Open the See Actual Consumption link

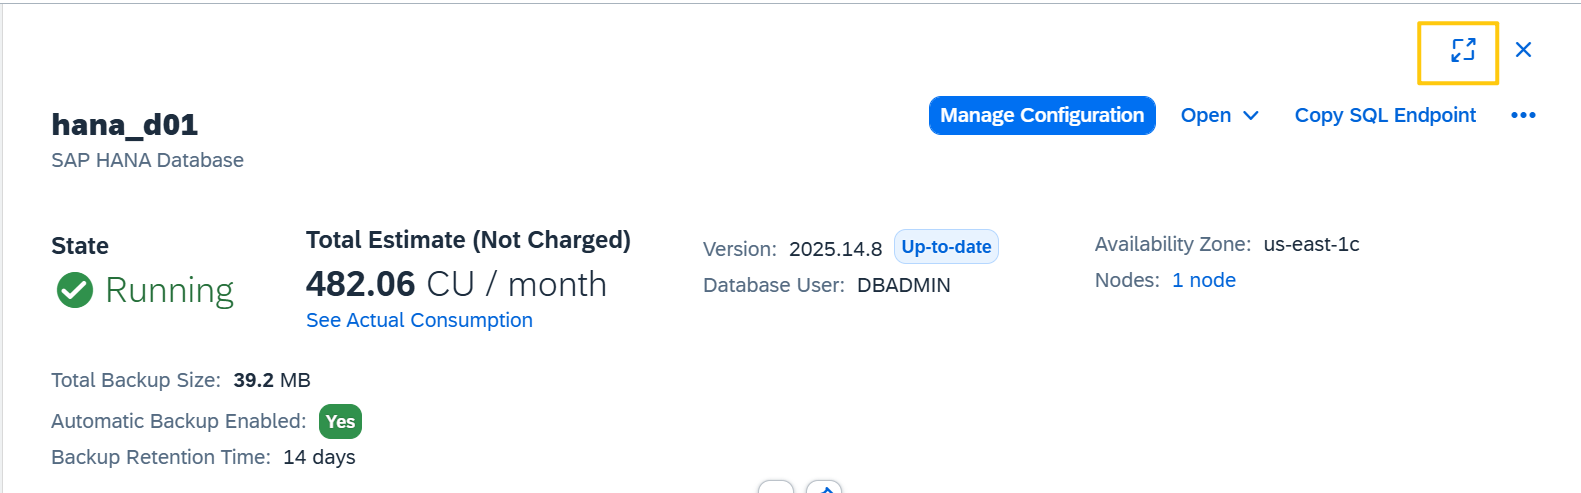tap(419, 320)
